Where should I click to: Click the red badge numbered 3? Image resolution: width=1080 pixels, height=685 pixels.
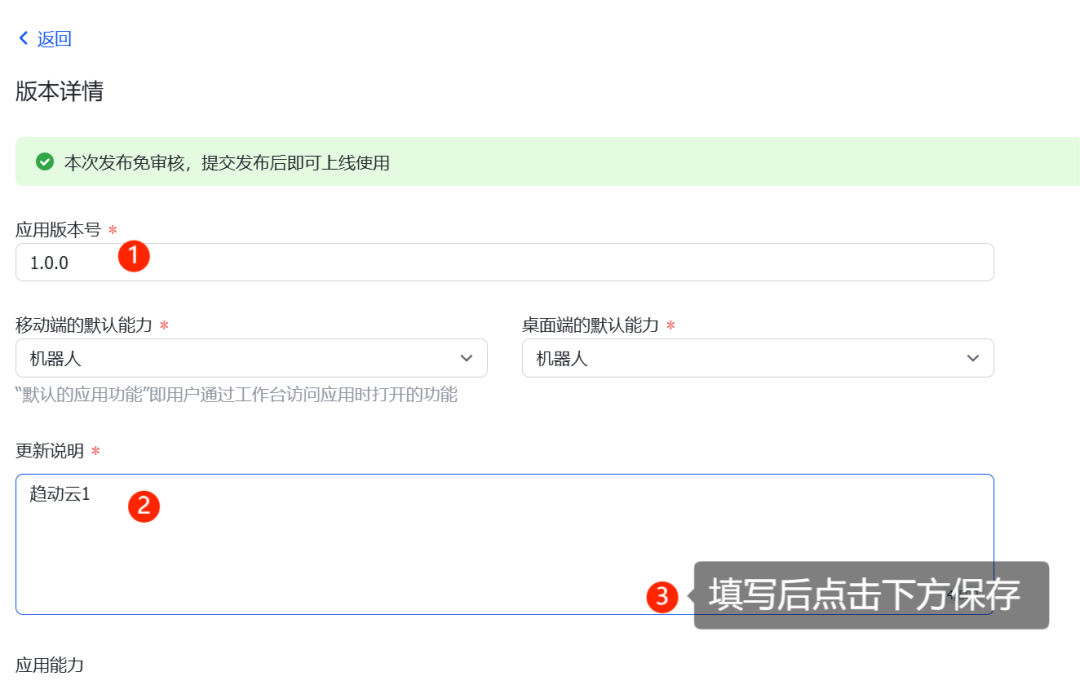coord(664,595)
